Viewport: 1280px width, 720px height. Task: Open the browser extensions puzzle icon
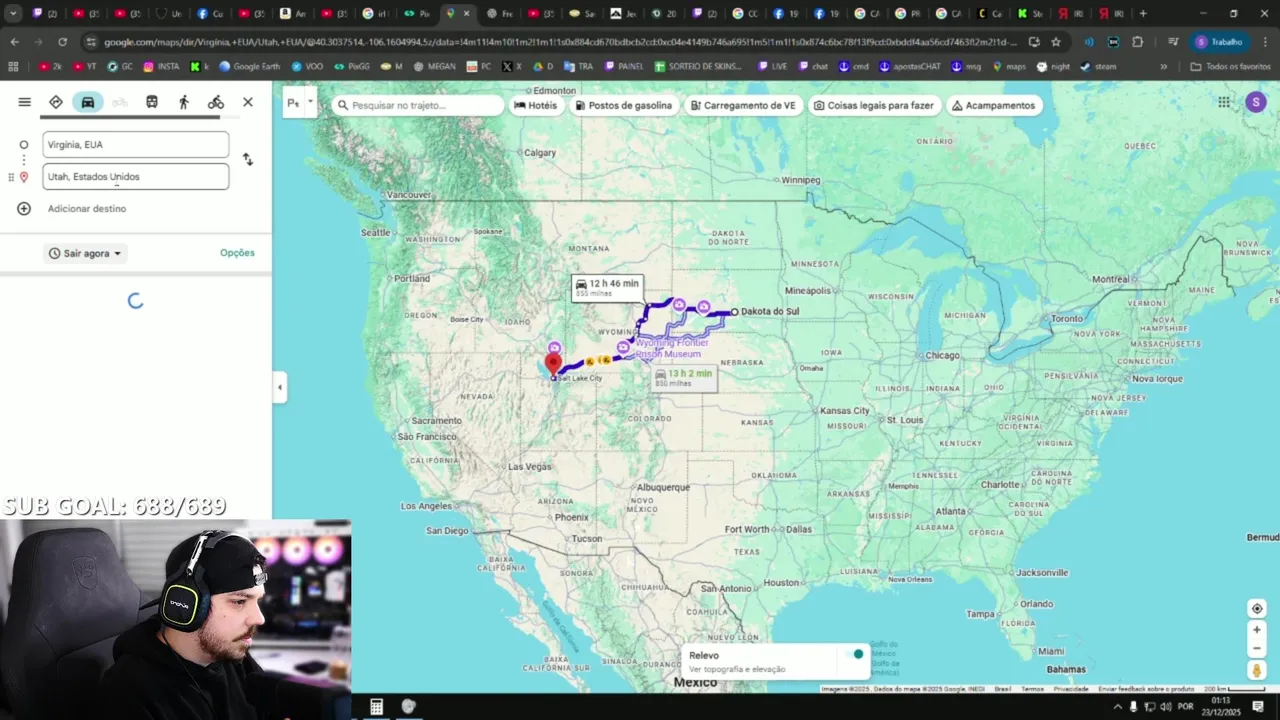click(x=1138, y=42)
